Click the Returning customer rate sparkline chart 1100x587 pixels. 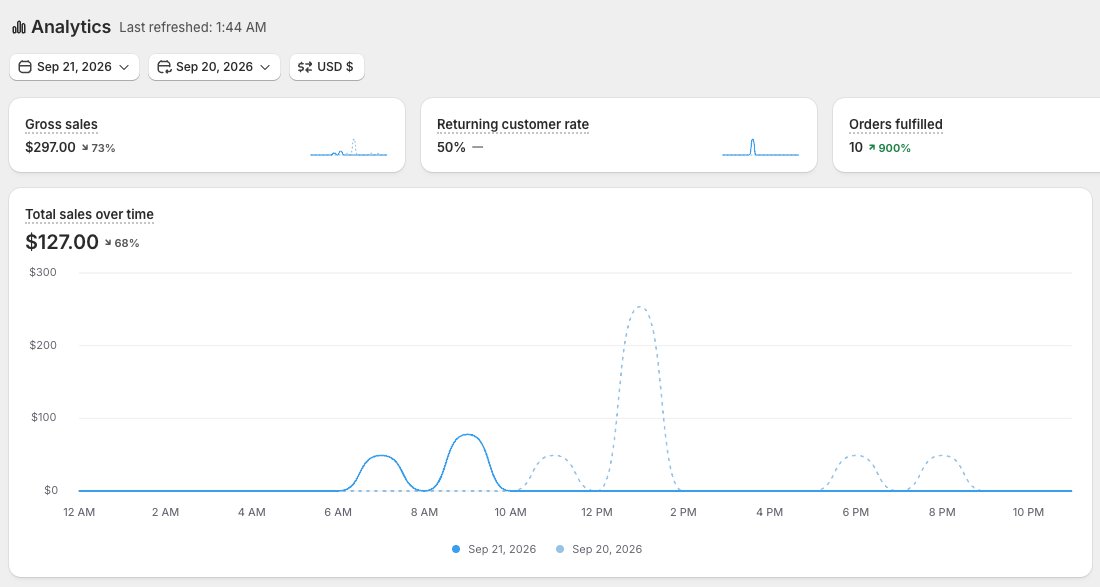pos(760,147)
